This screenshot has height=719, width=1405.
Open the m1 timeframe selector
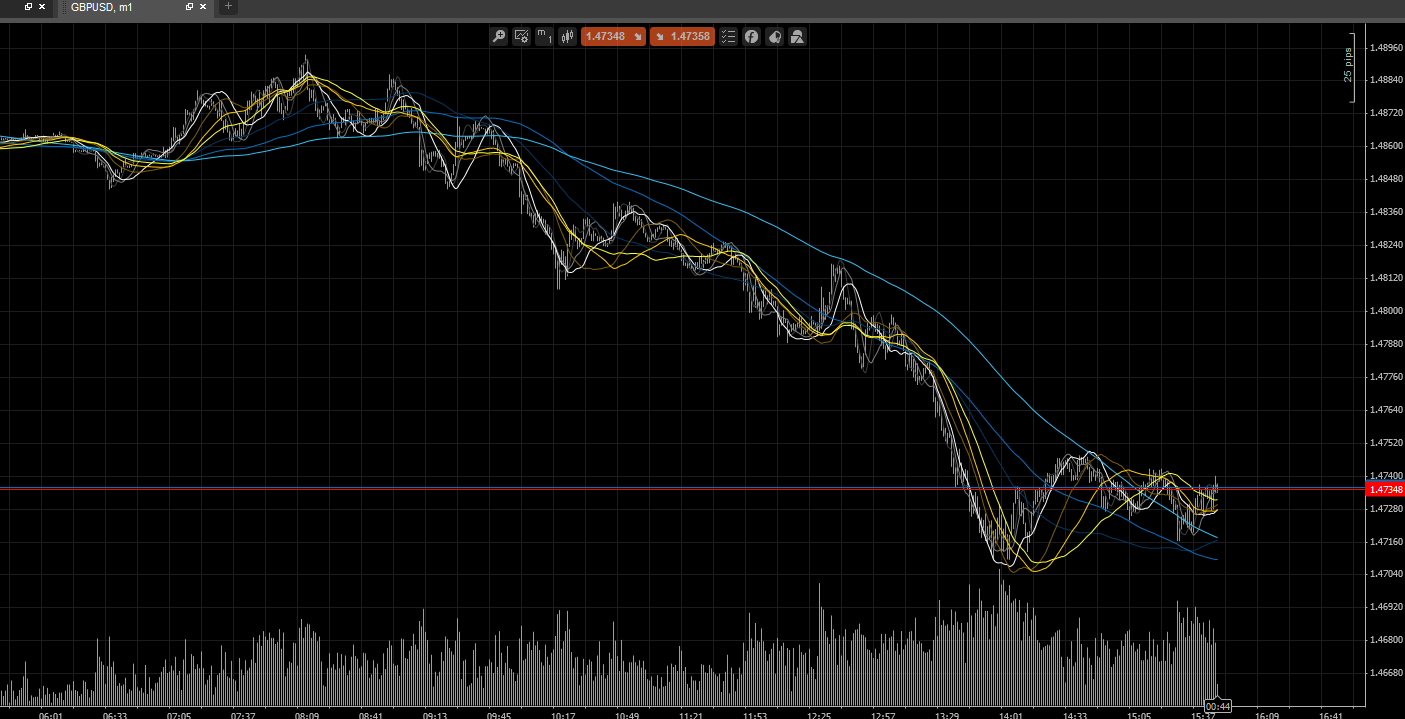544,36
